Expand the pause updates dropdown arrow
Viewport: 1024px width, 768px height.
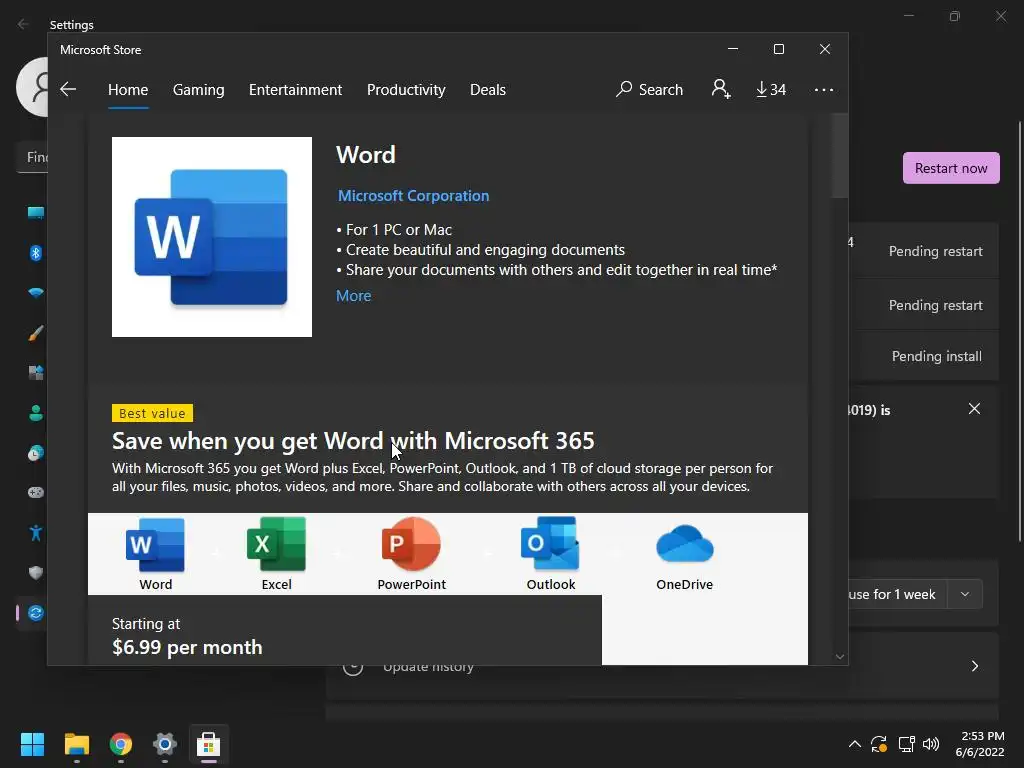(x=965, y=594)
